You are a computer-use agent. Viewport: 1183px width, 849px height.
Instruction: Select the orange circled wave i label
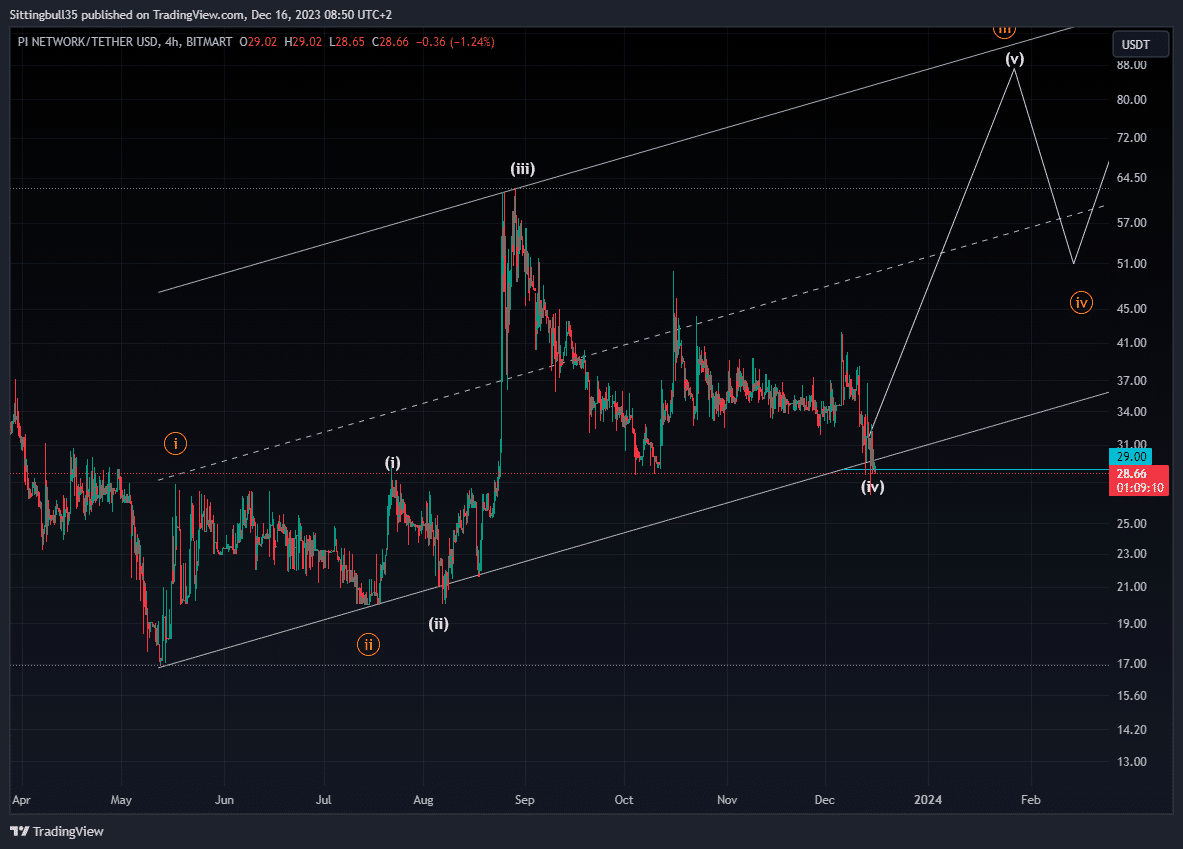pos(175,442)
